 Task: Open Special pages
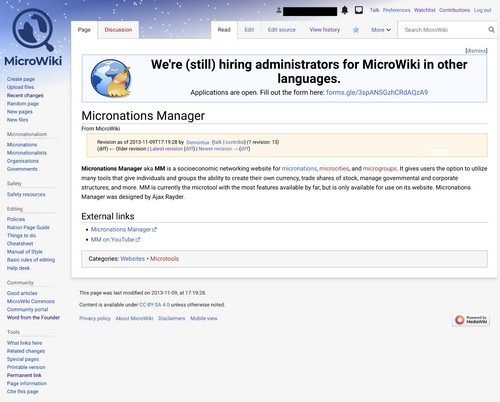23,359
